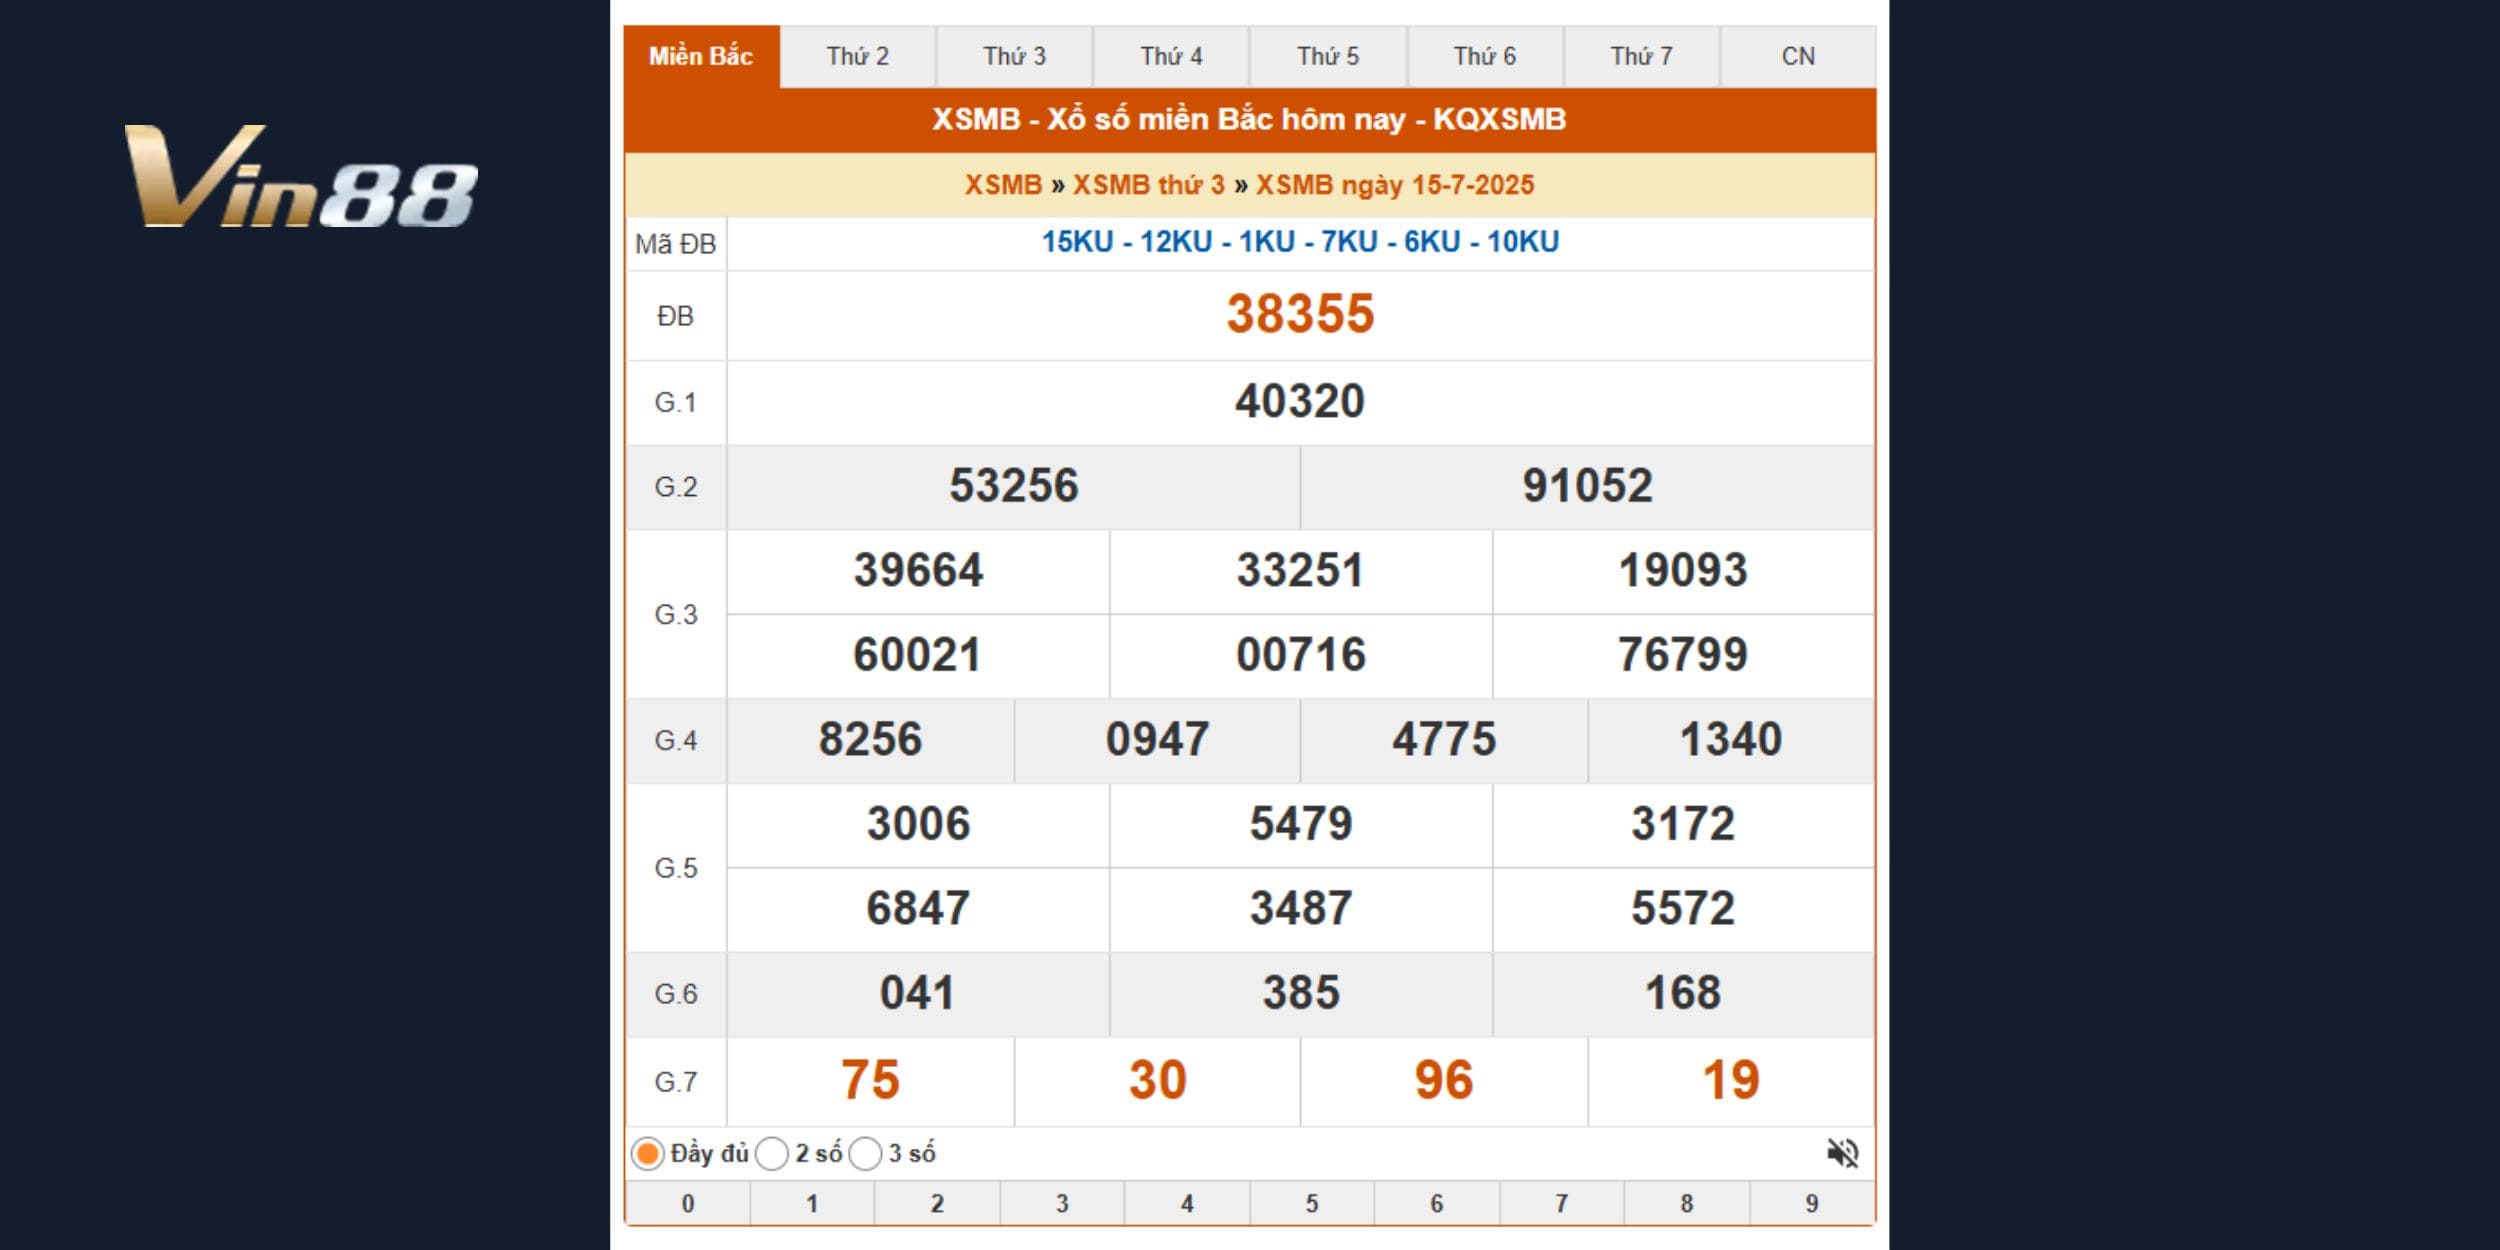Image resolution: width=2500 pixels, height=1250 pixels.
Task: Filter results by digit 3
Action: (1062, 1203)
